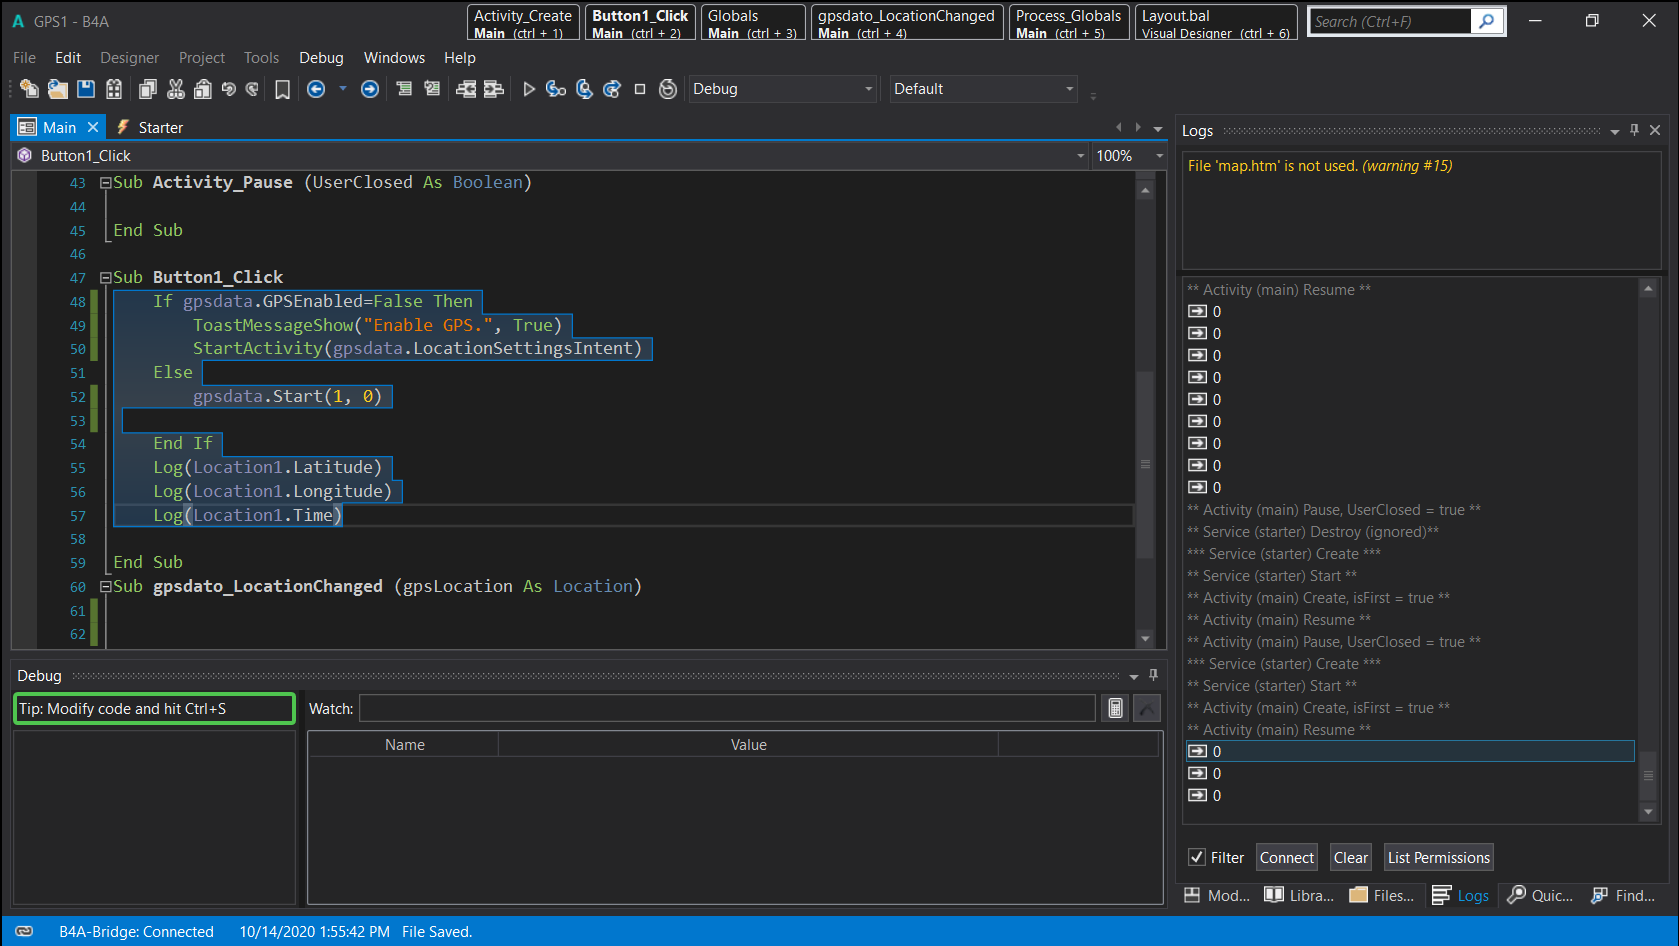
Task: Uncheck the Filter checkbox in Logs
Action: 1196,857
